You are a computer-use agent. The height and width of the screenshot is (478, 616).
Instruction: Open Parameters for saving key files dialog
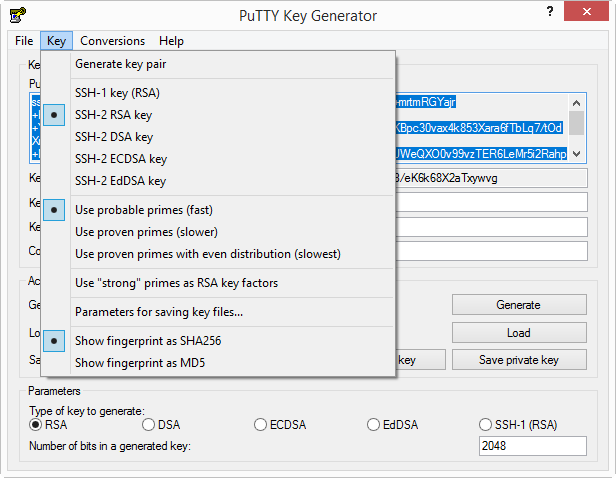(218, 312)
